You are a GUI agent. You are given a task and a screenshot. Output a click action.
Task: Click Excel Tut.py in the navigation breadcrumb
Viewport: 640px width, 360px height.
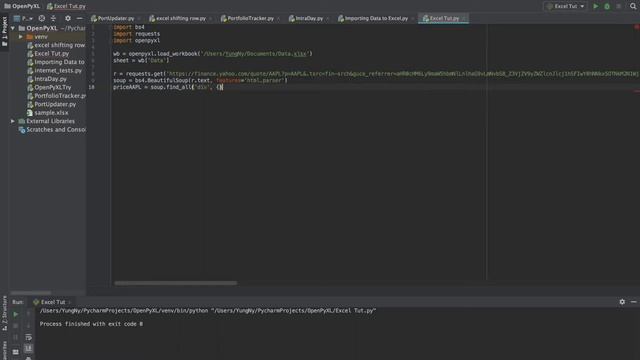(x=66, y=6)
